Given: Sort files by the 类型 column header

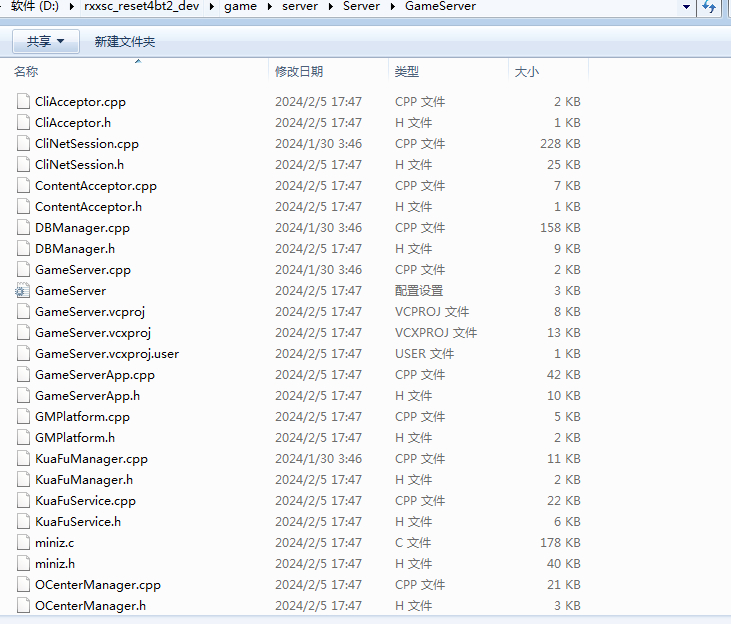Looking at the screenshot, I should [x=407, y=72].
